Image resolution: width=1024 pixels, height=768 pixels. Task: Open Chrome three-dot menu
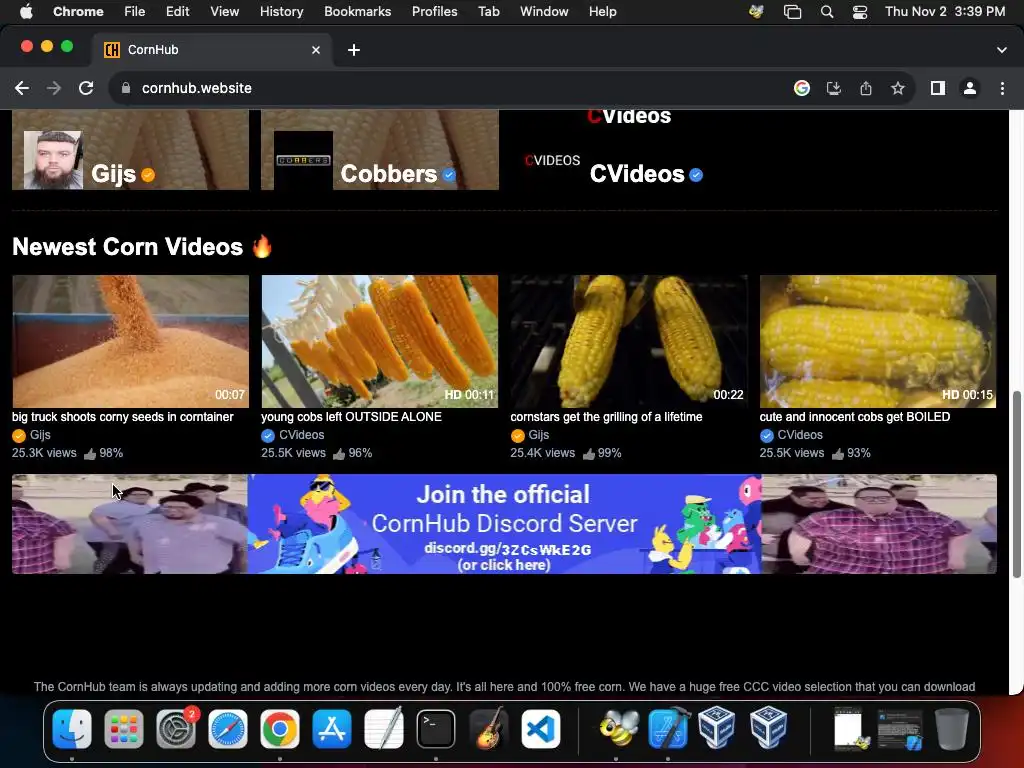[x=1002, y=88]
